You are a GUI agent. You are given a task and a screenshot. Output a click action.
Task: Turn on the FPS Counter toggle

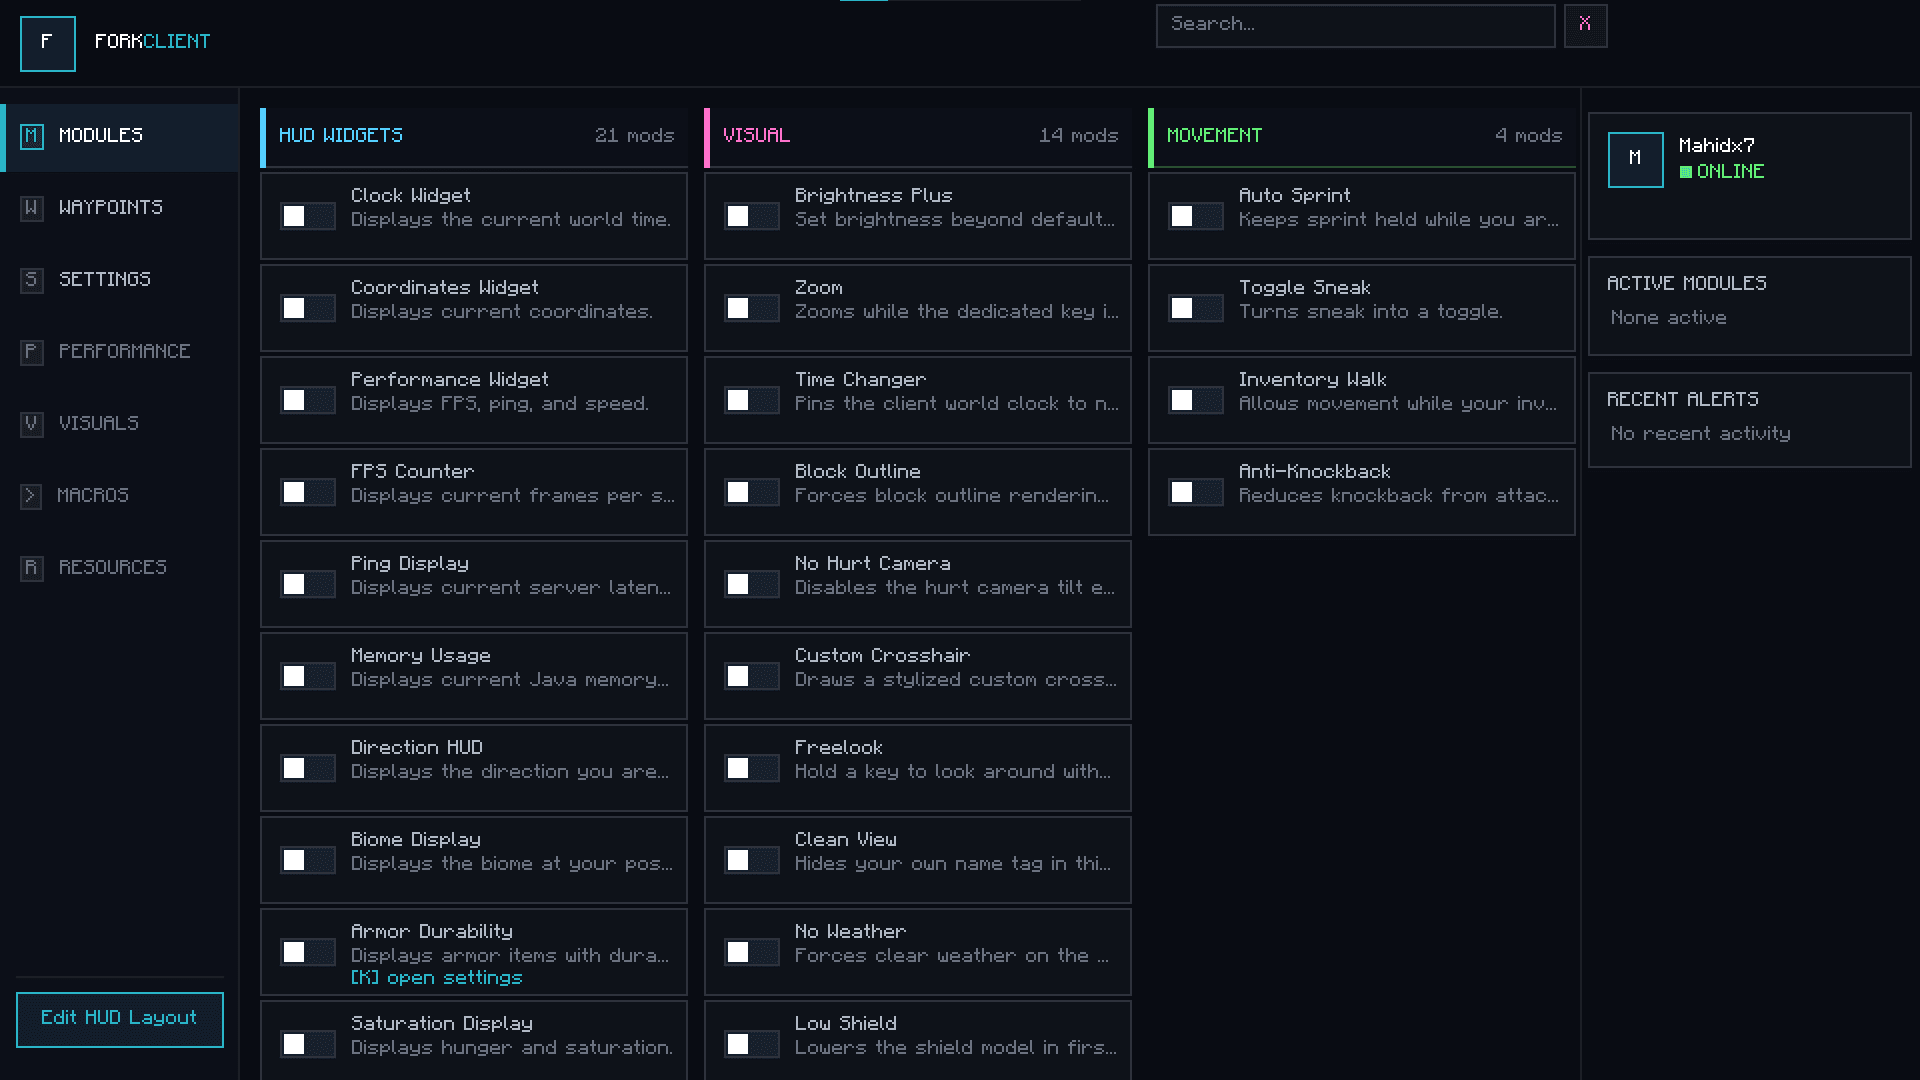click(x=307, y=492)
